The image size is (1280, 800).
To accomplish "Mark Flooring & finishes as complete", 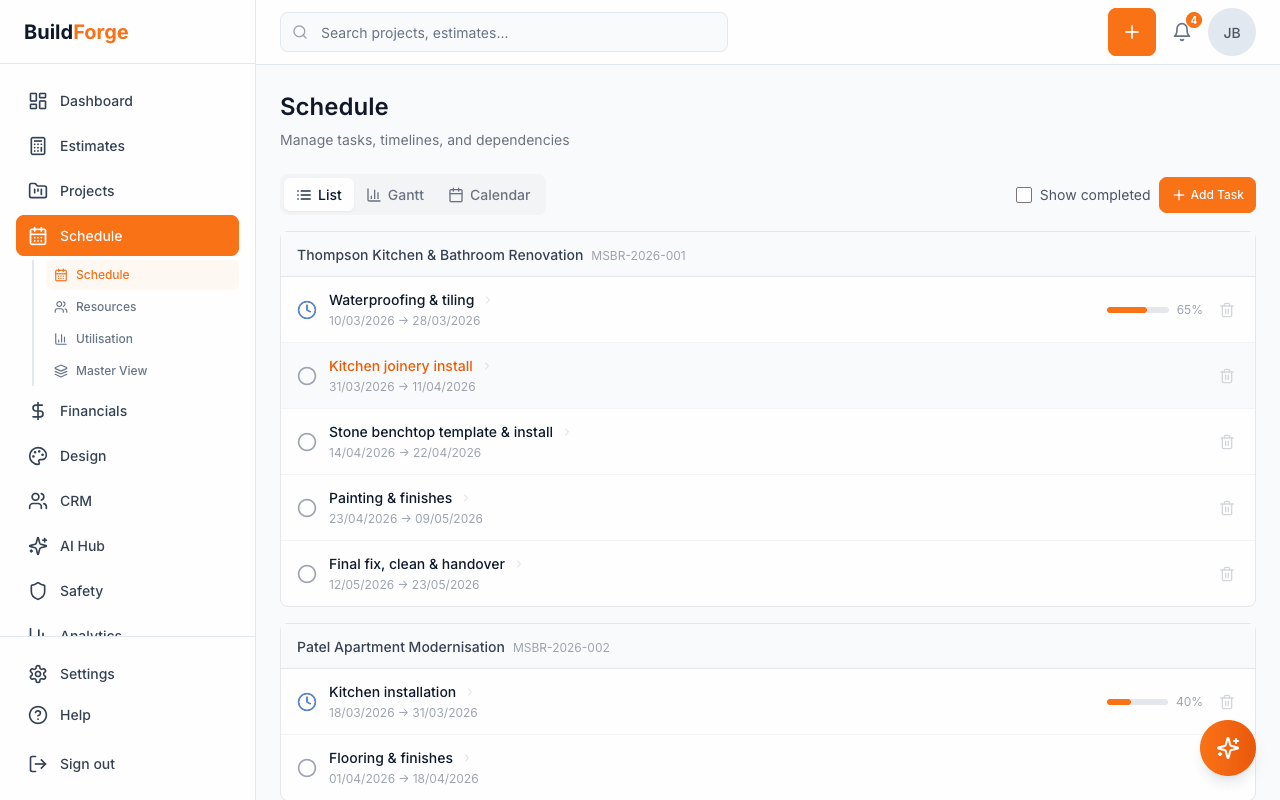I will [307, 768].
